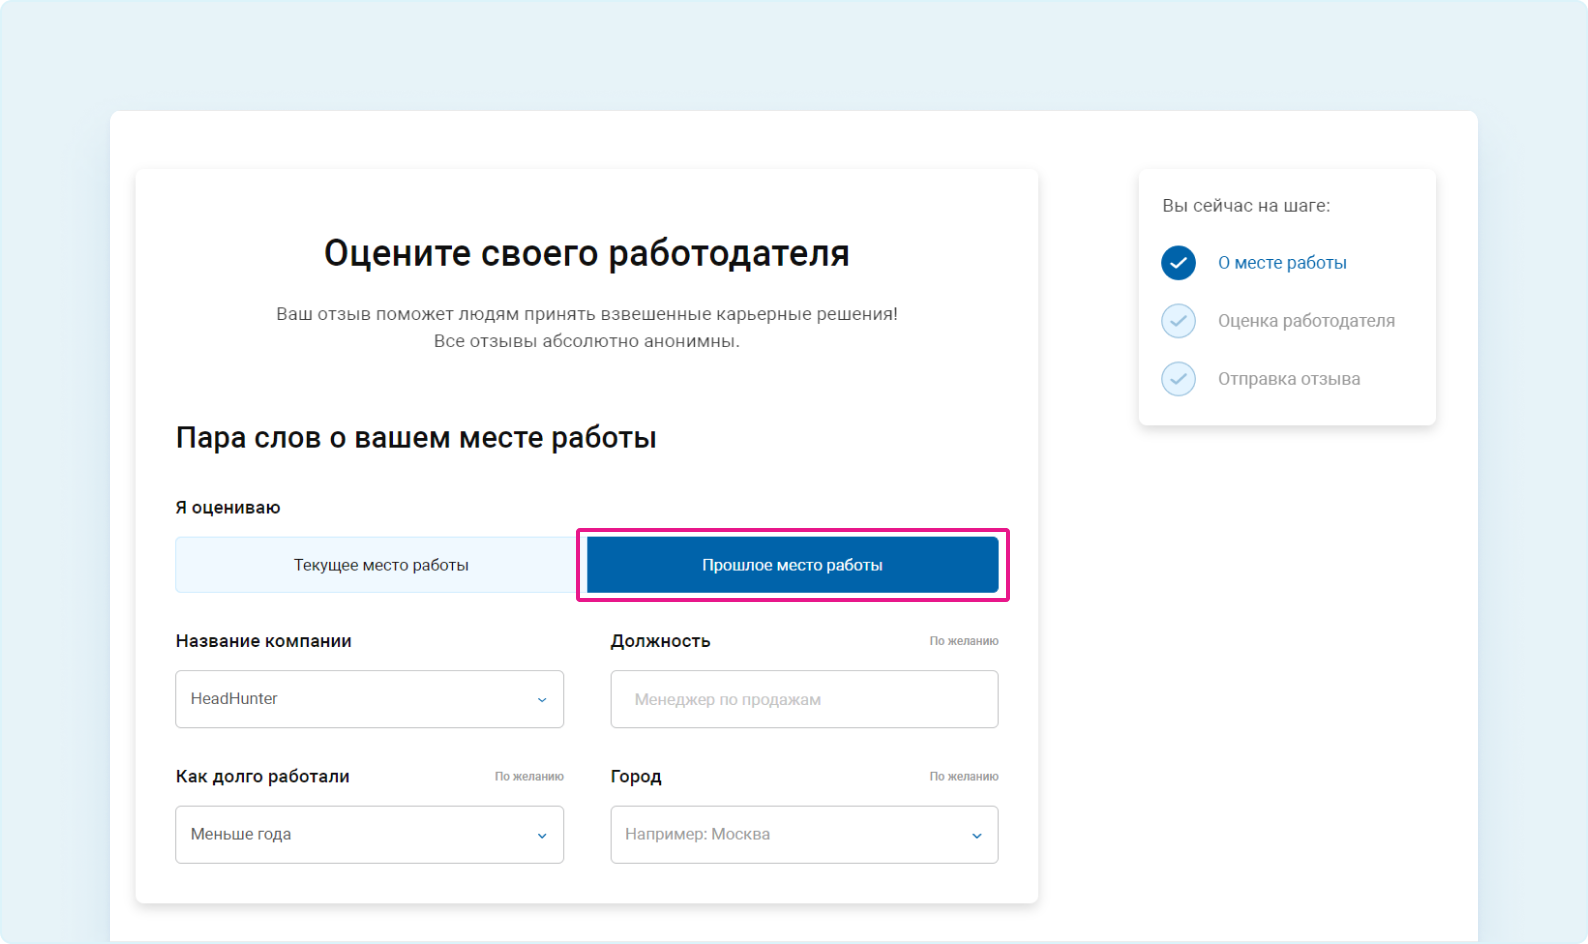Open the "Меньше года" work duration dropdown
The width and height of the screenshot is (1588, 944).
[369, 834]
